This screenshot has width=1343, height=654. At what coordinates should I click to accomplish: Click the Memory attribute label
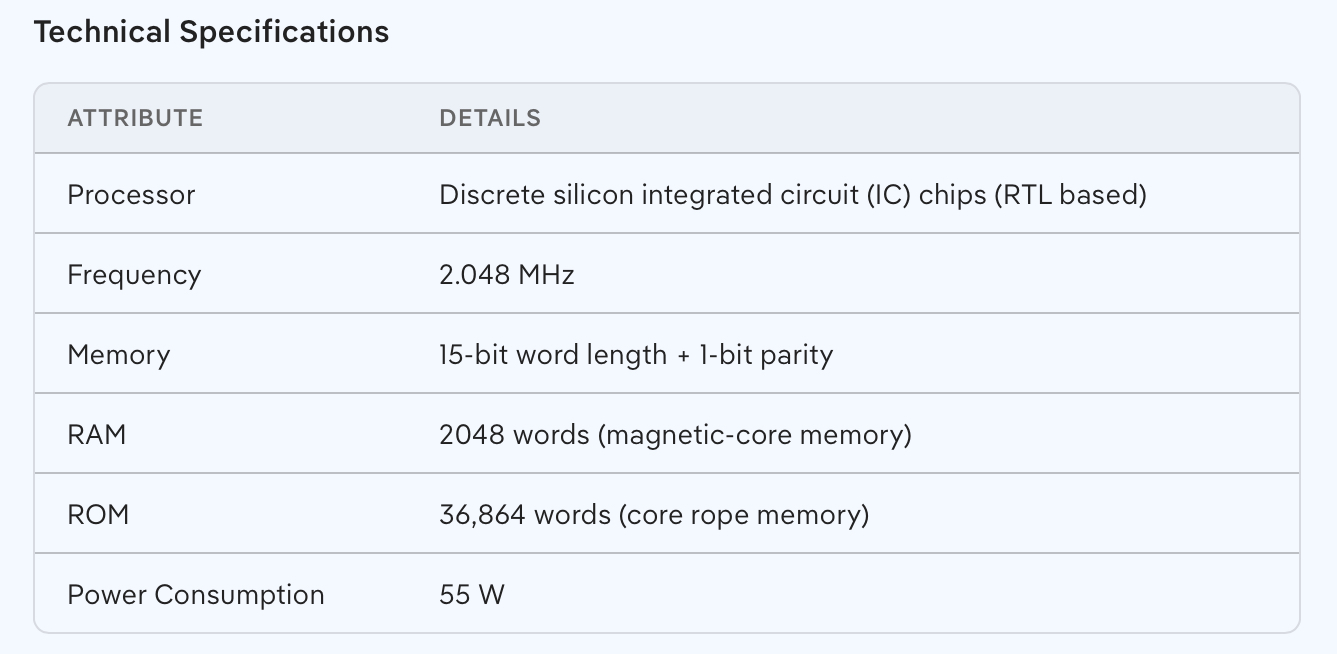click(118, 354)
